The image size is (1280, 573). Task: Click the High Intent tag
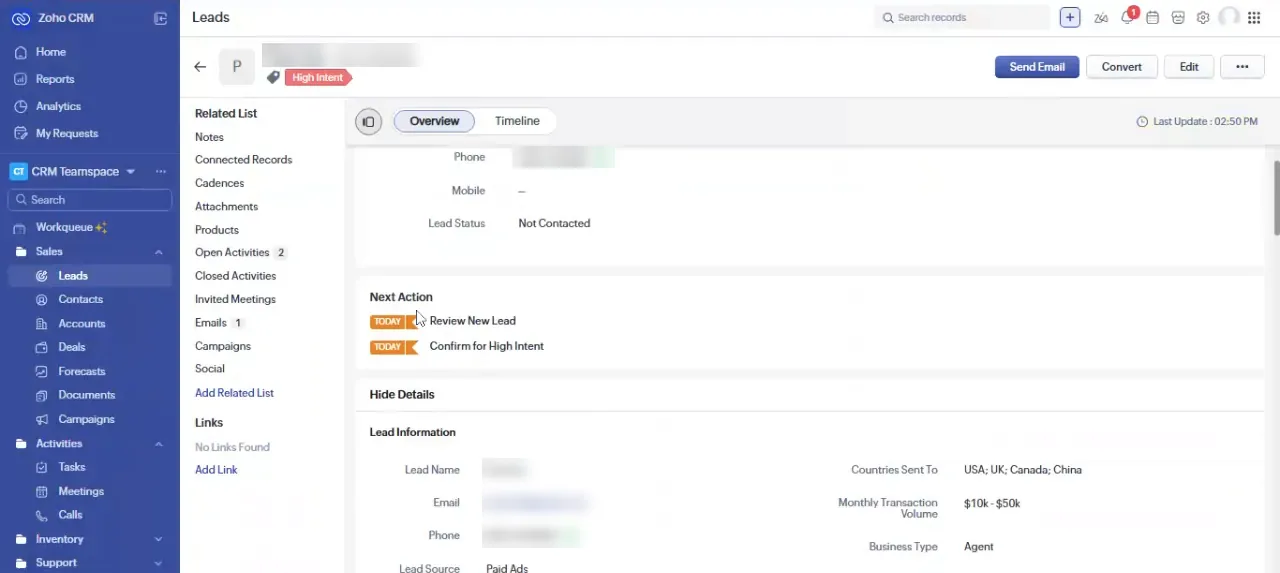[x=318, y=77]
